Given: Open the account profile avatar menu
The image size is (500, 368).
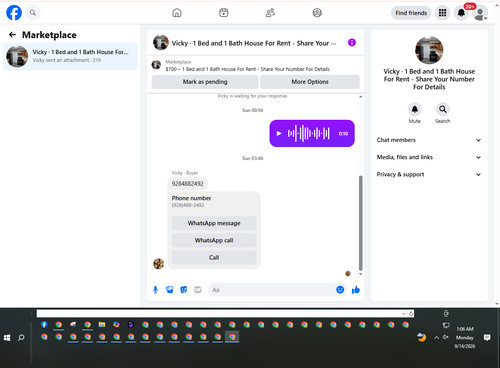Looking at the screenshot, I should tap(480, 13).
